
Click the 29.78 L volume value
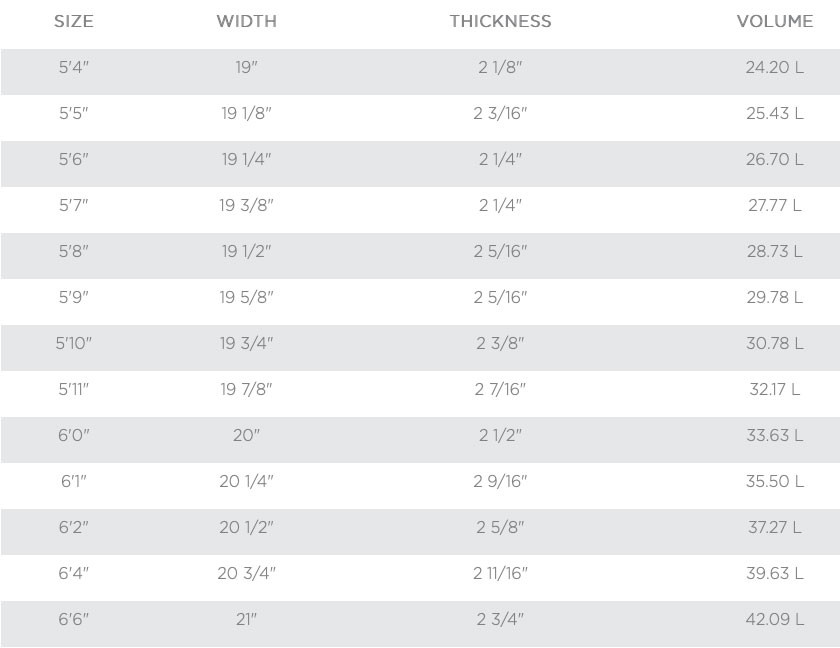(x=774, y=298)
